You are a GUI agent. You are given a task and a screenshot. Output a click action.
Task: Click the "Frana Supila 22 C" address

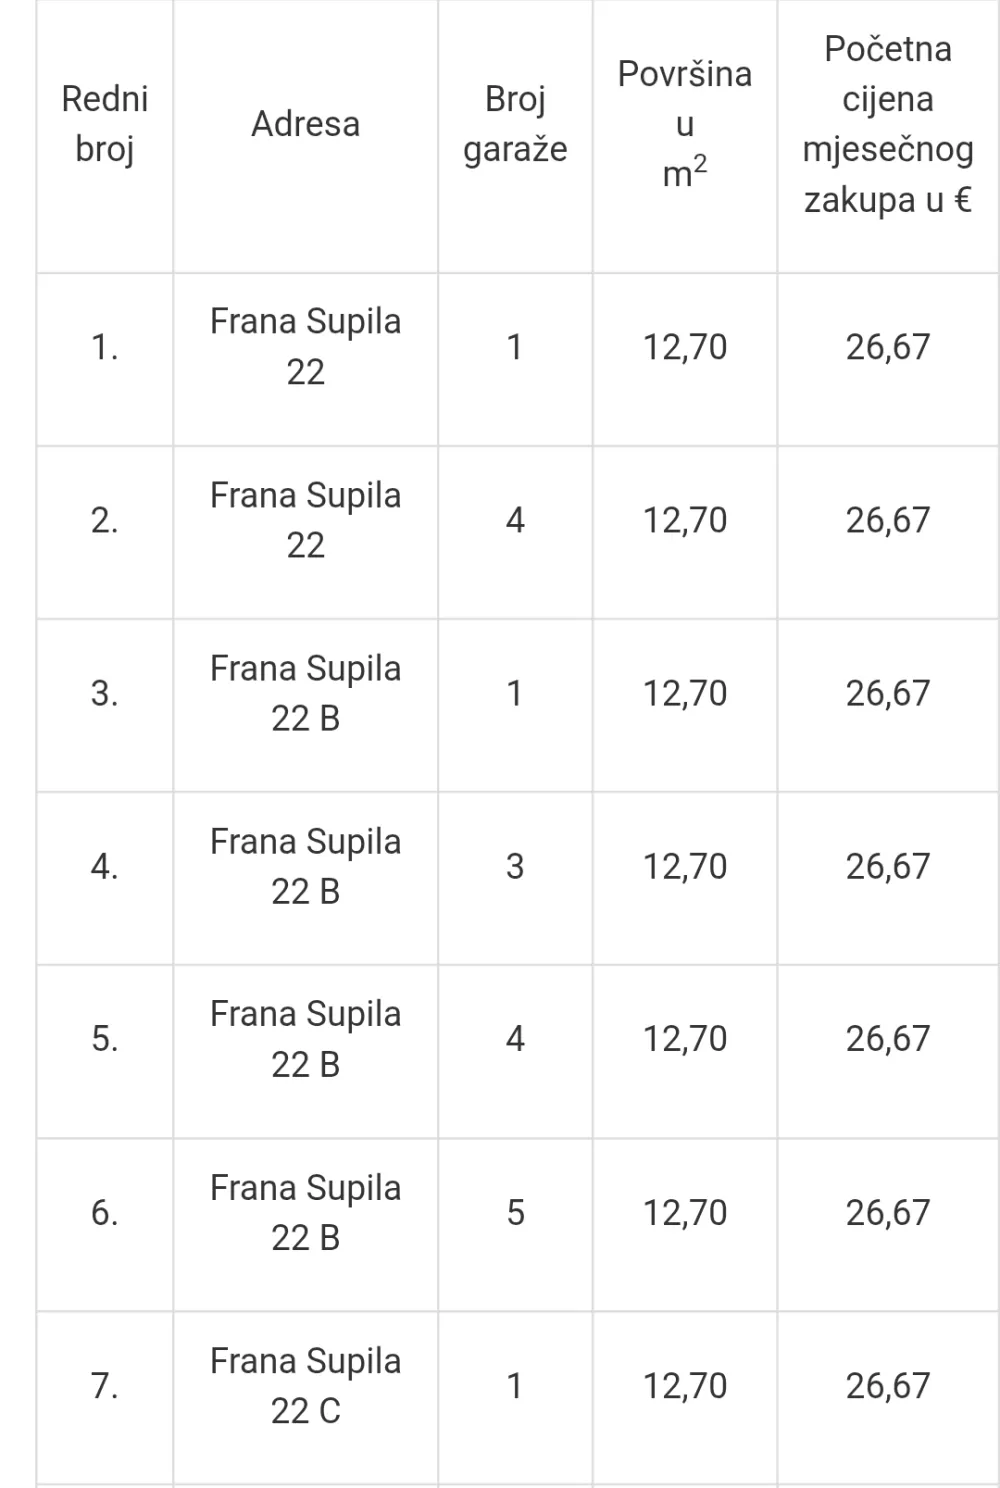[x=305, y=1385]
